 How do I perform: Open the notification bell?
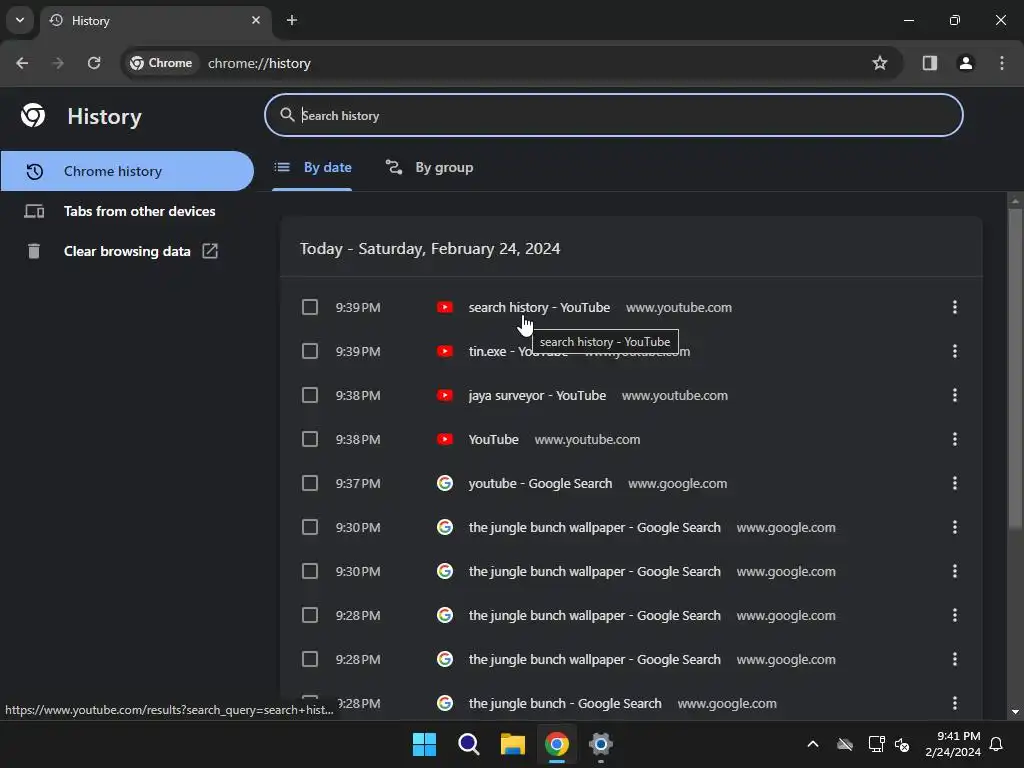pos(997,744)
